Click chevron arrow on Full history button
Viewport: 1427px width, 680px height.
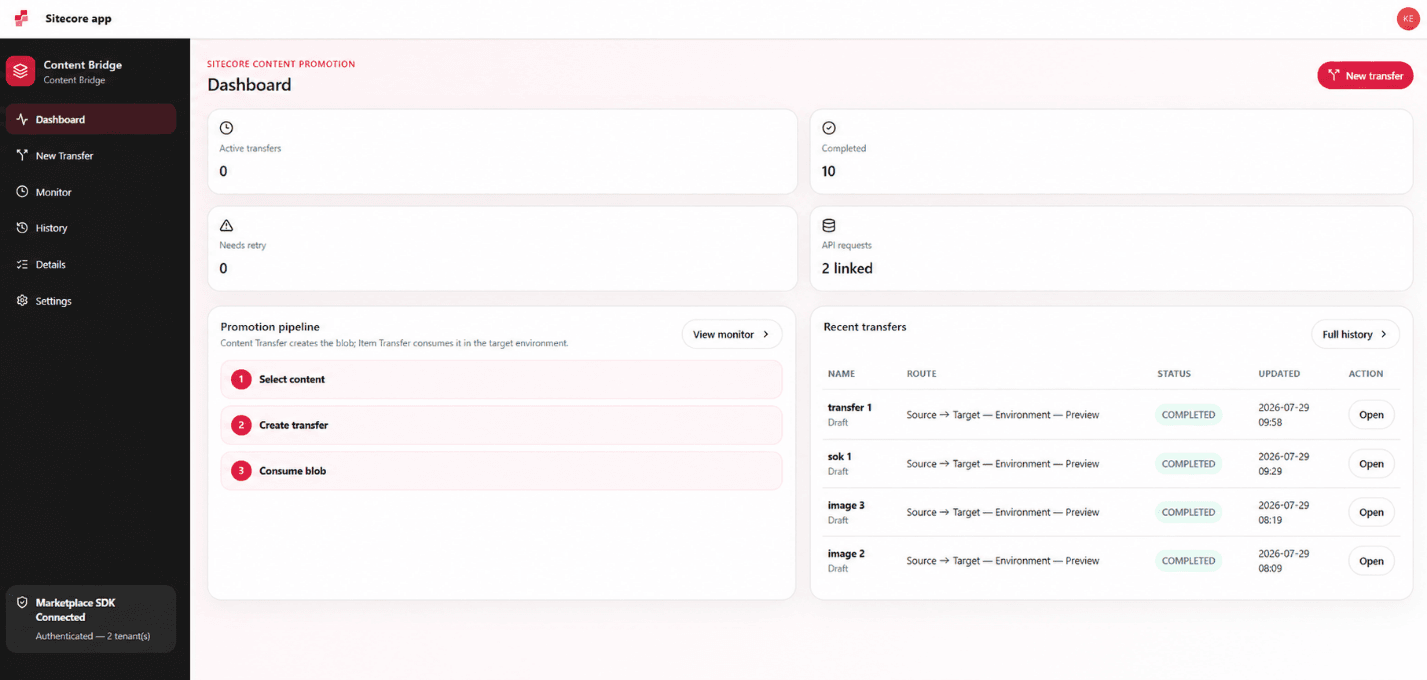[x=1384, y=334]
